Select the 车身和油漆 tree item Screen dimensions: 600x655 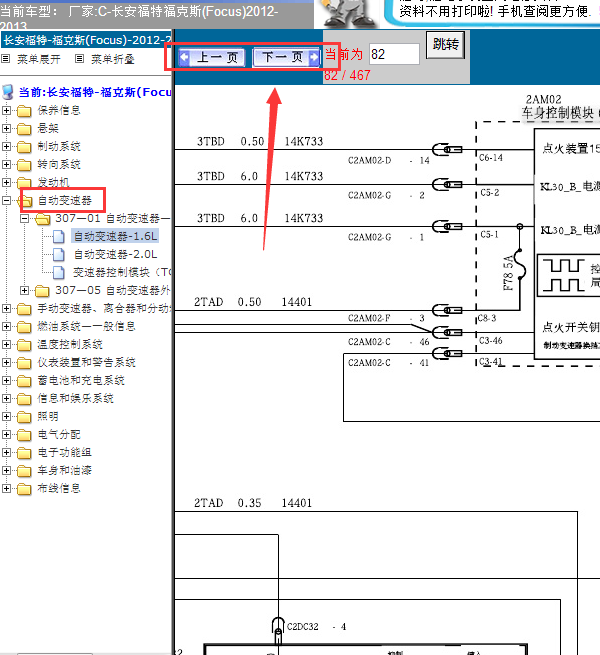tap(64, 470)
